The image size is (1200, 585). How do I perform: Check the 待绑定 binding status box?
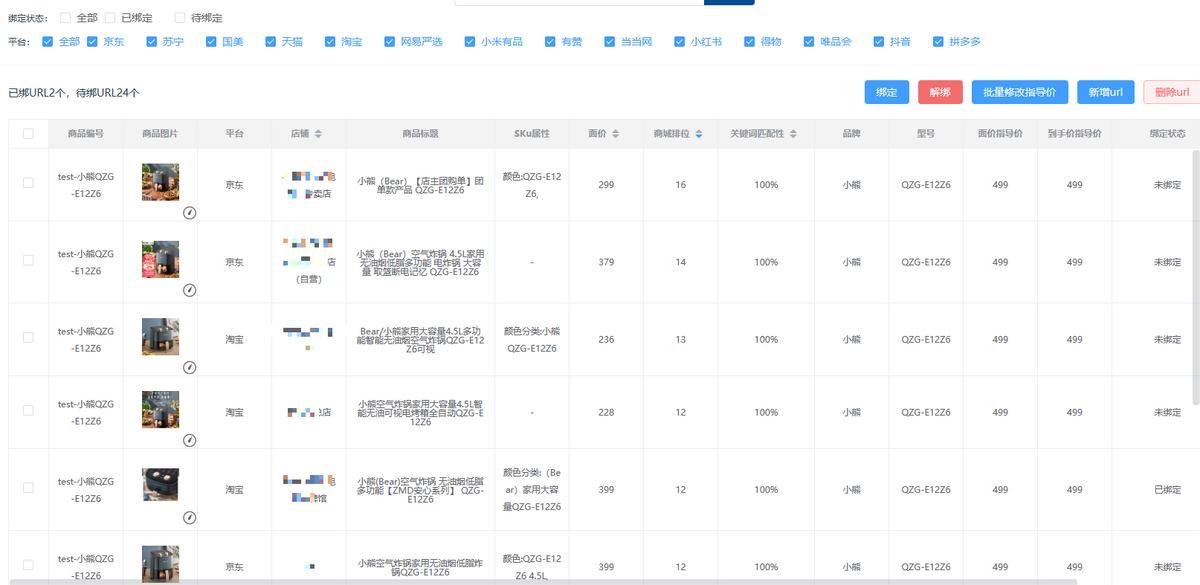(x=180, y=18)
